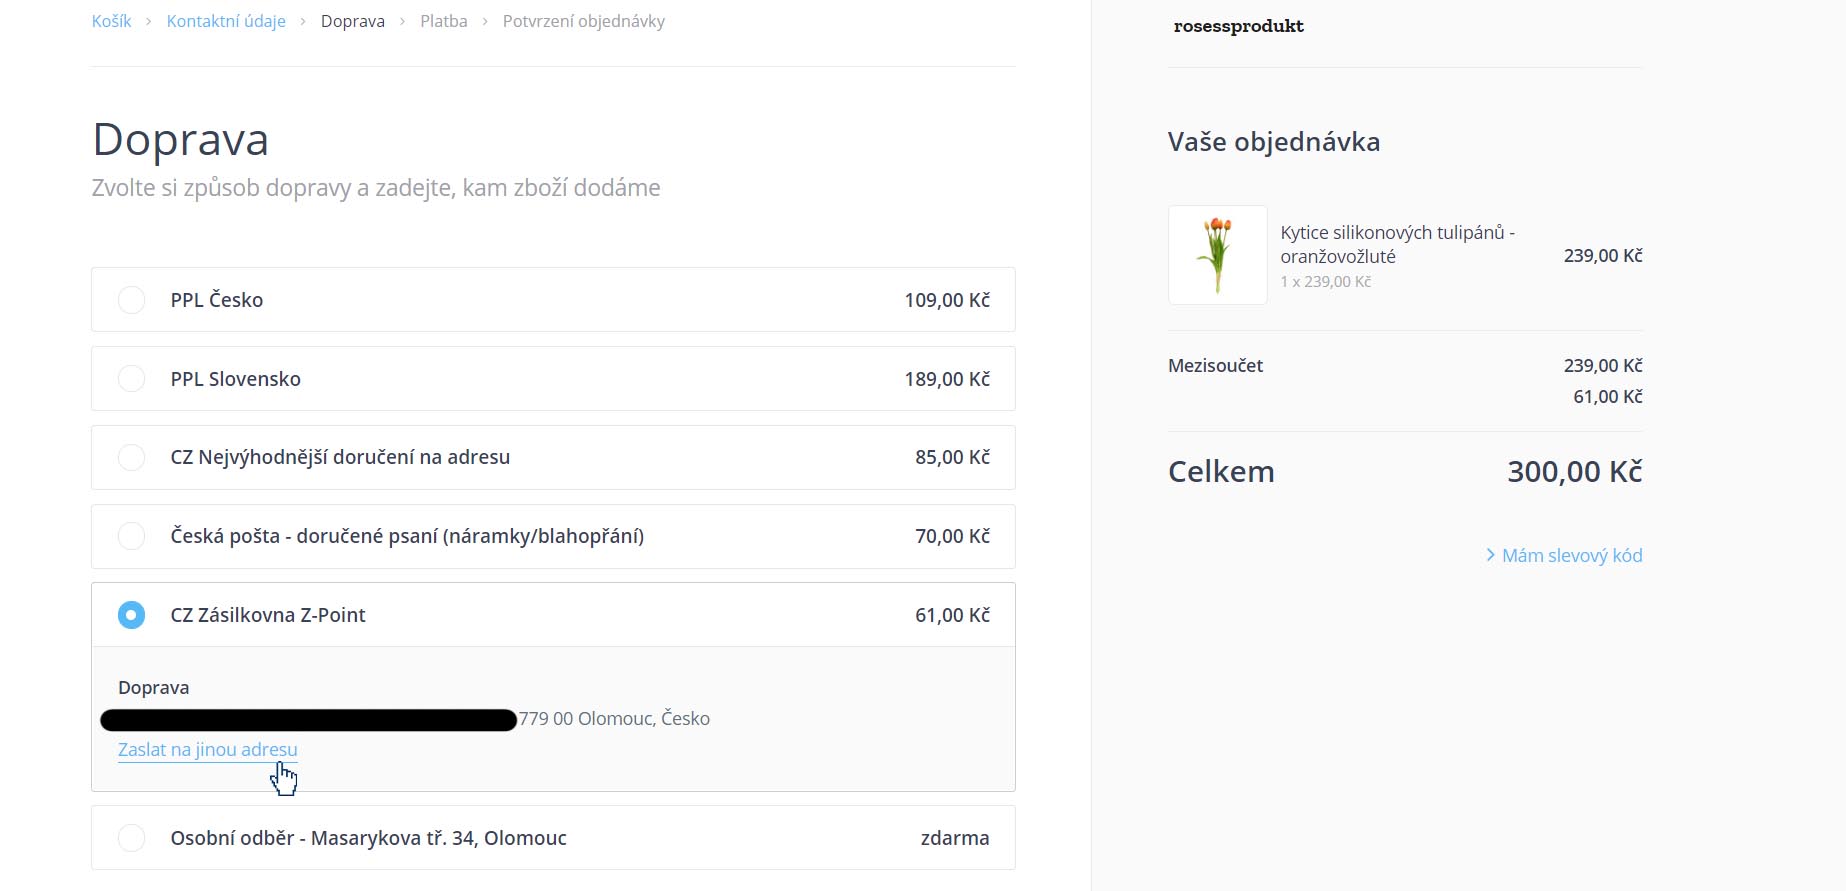Click breadcrumb arrow between Košík and Kontaktní údaje
1846x891 pixels.
148,21
